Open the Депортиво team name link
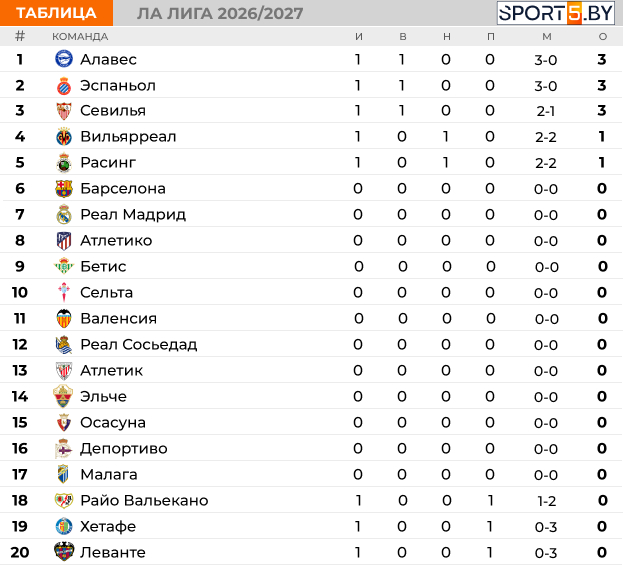This screenshot has width=623, height=566. click(x=124, y=448)
